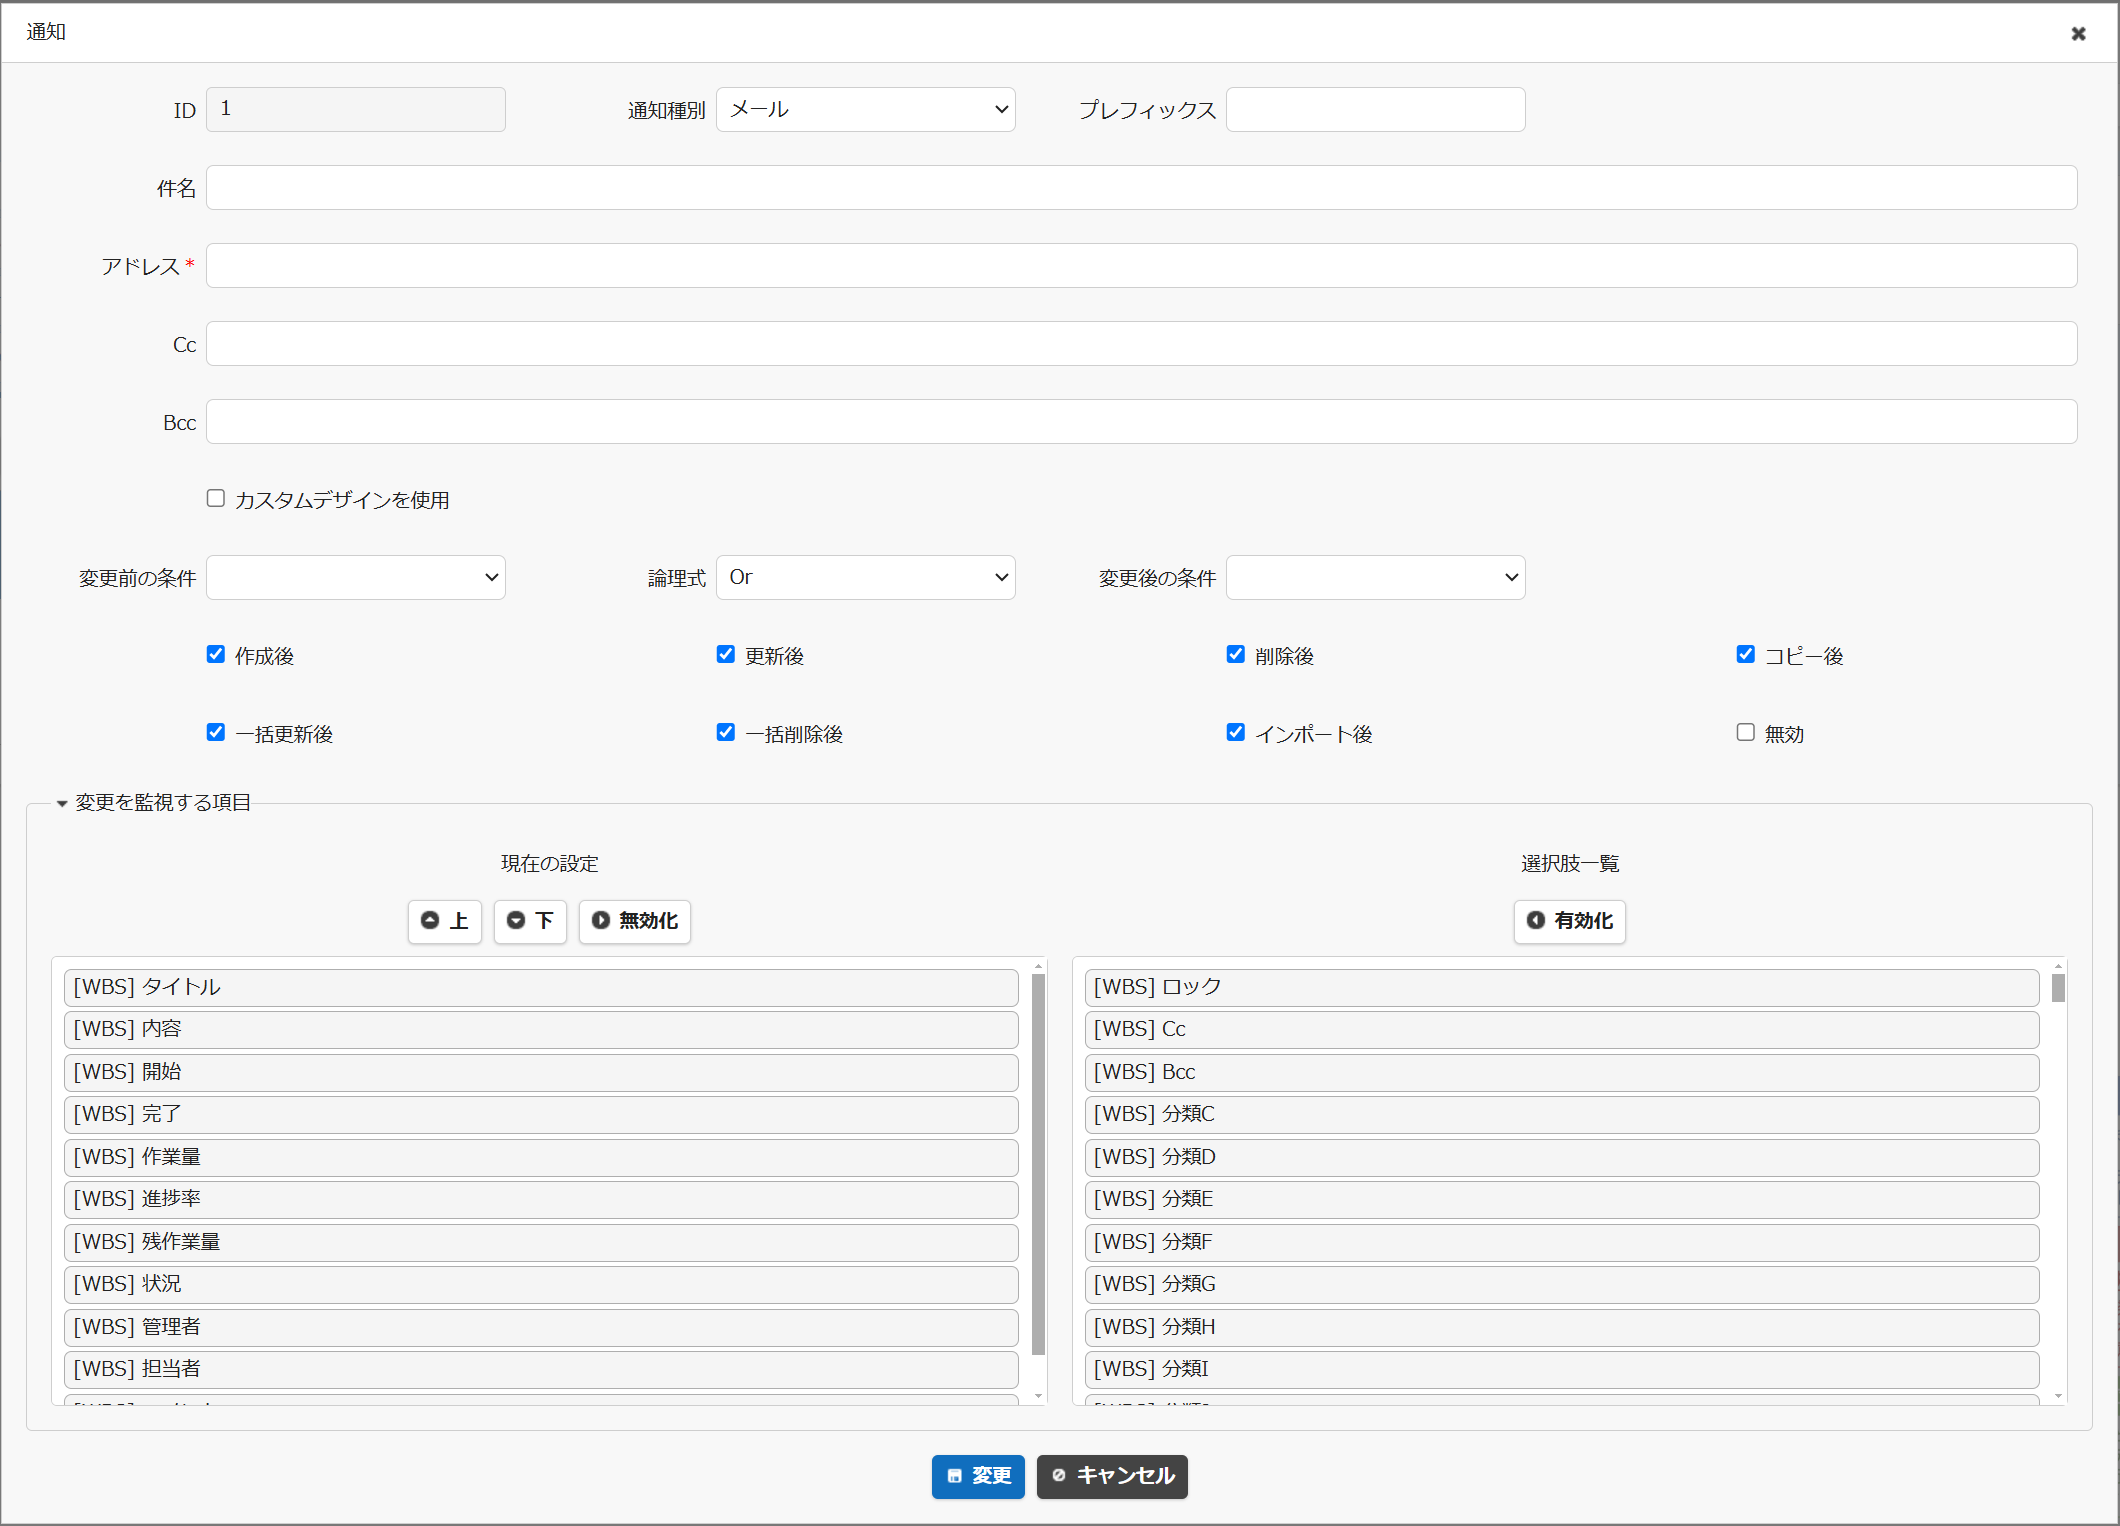
Task: Select [WBS] ロック in options list
Action: tap(1562, 987)
